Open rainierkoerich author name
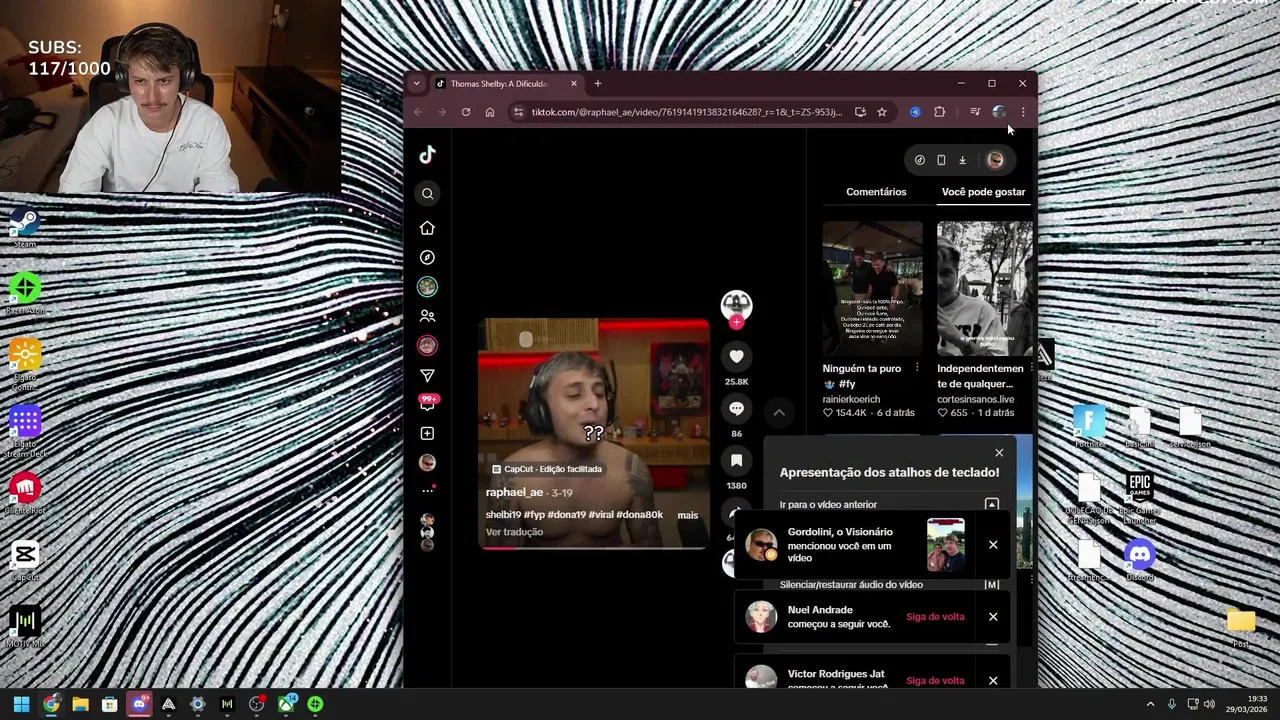The width and height of the screenshot is (1280, 720). 851,399
